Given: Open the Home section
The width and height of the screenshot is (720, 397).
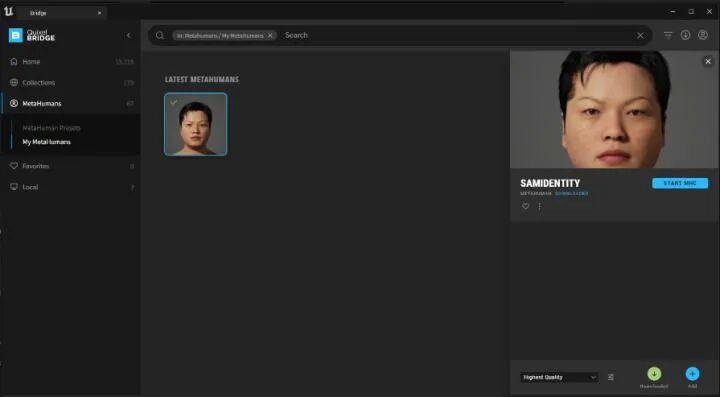Looking at the screenshot, I should (x=71, y=62).
